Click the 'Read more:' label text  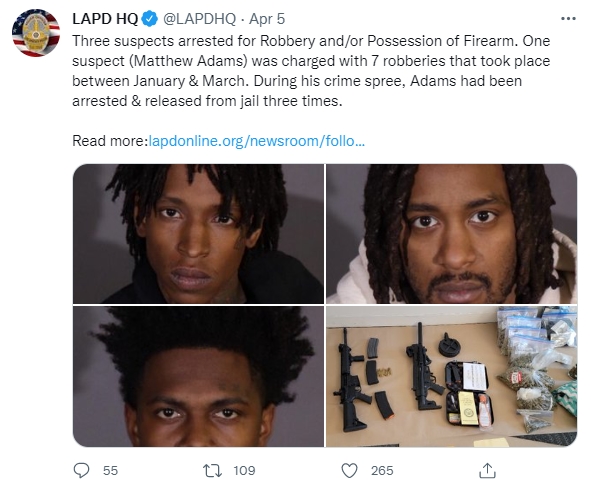click(110, 141)
